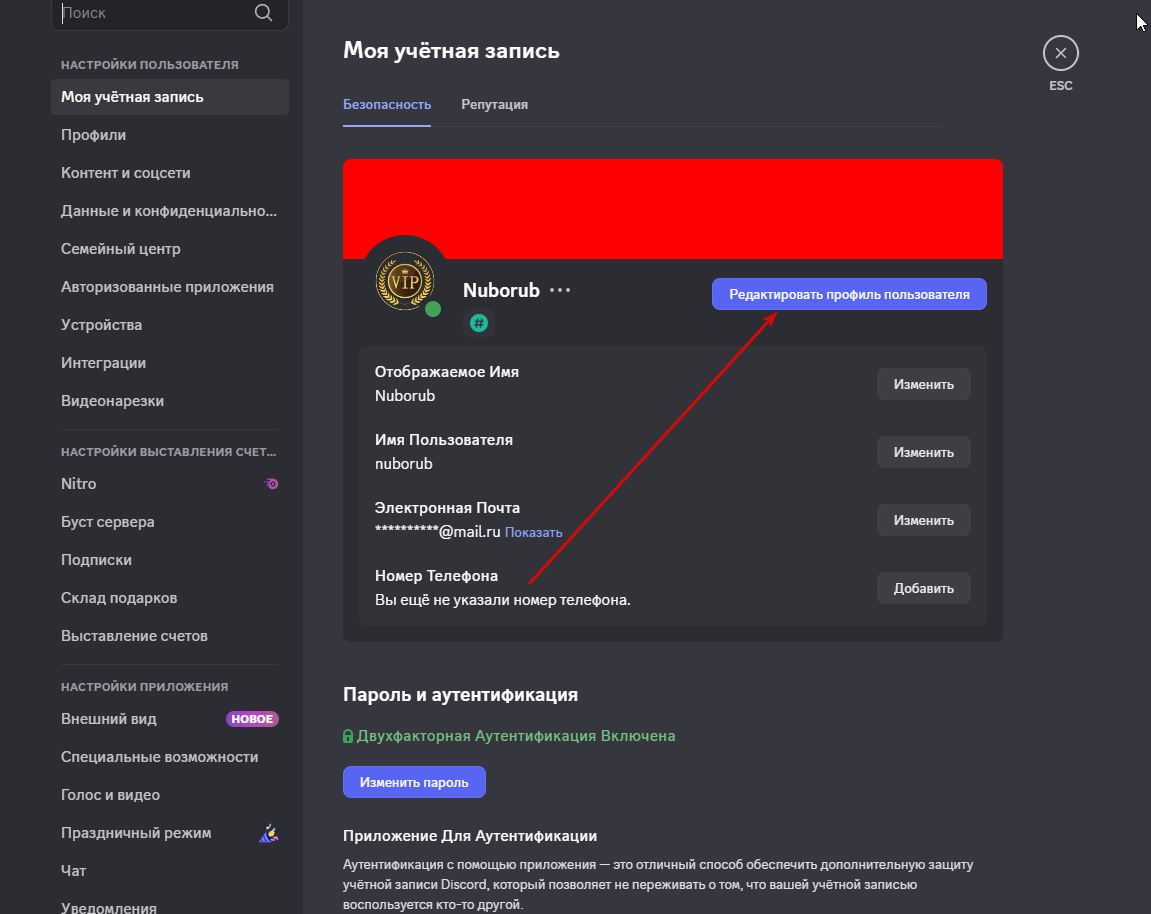Click the party icon beside Праздничный режим
This screenshot has width=1151, height=914.
[x=269, y=833]
